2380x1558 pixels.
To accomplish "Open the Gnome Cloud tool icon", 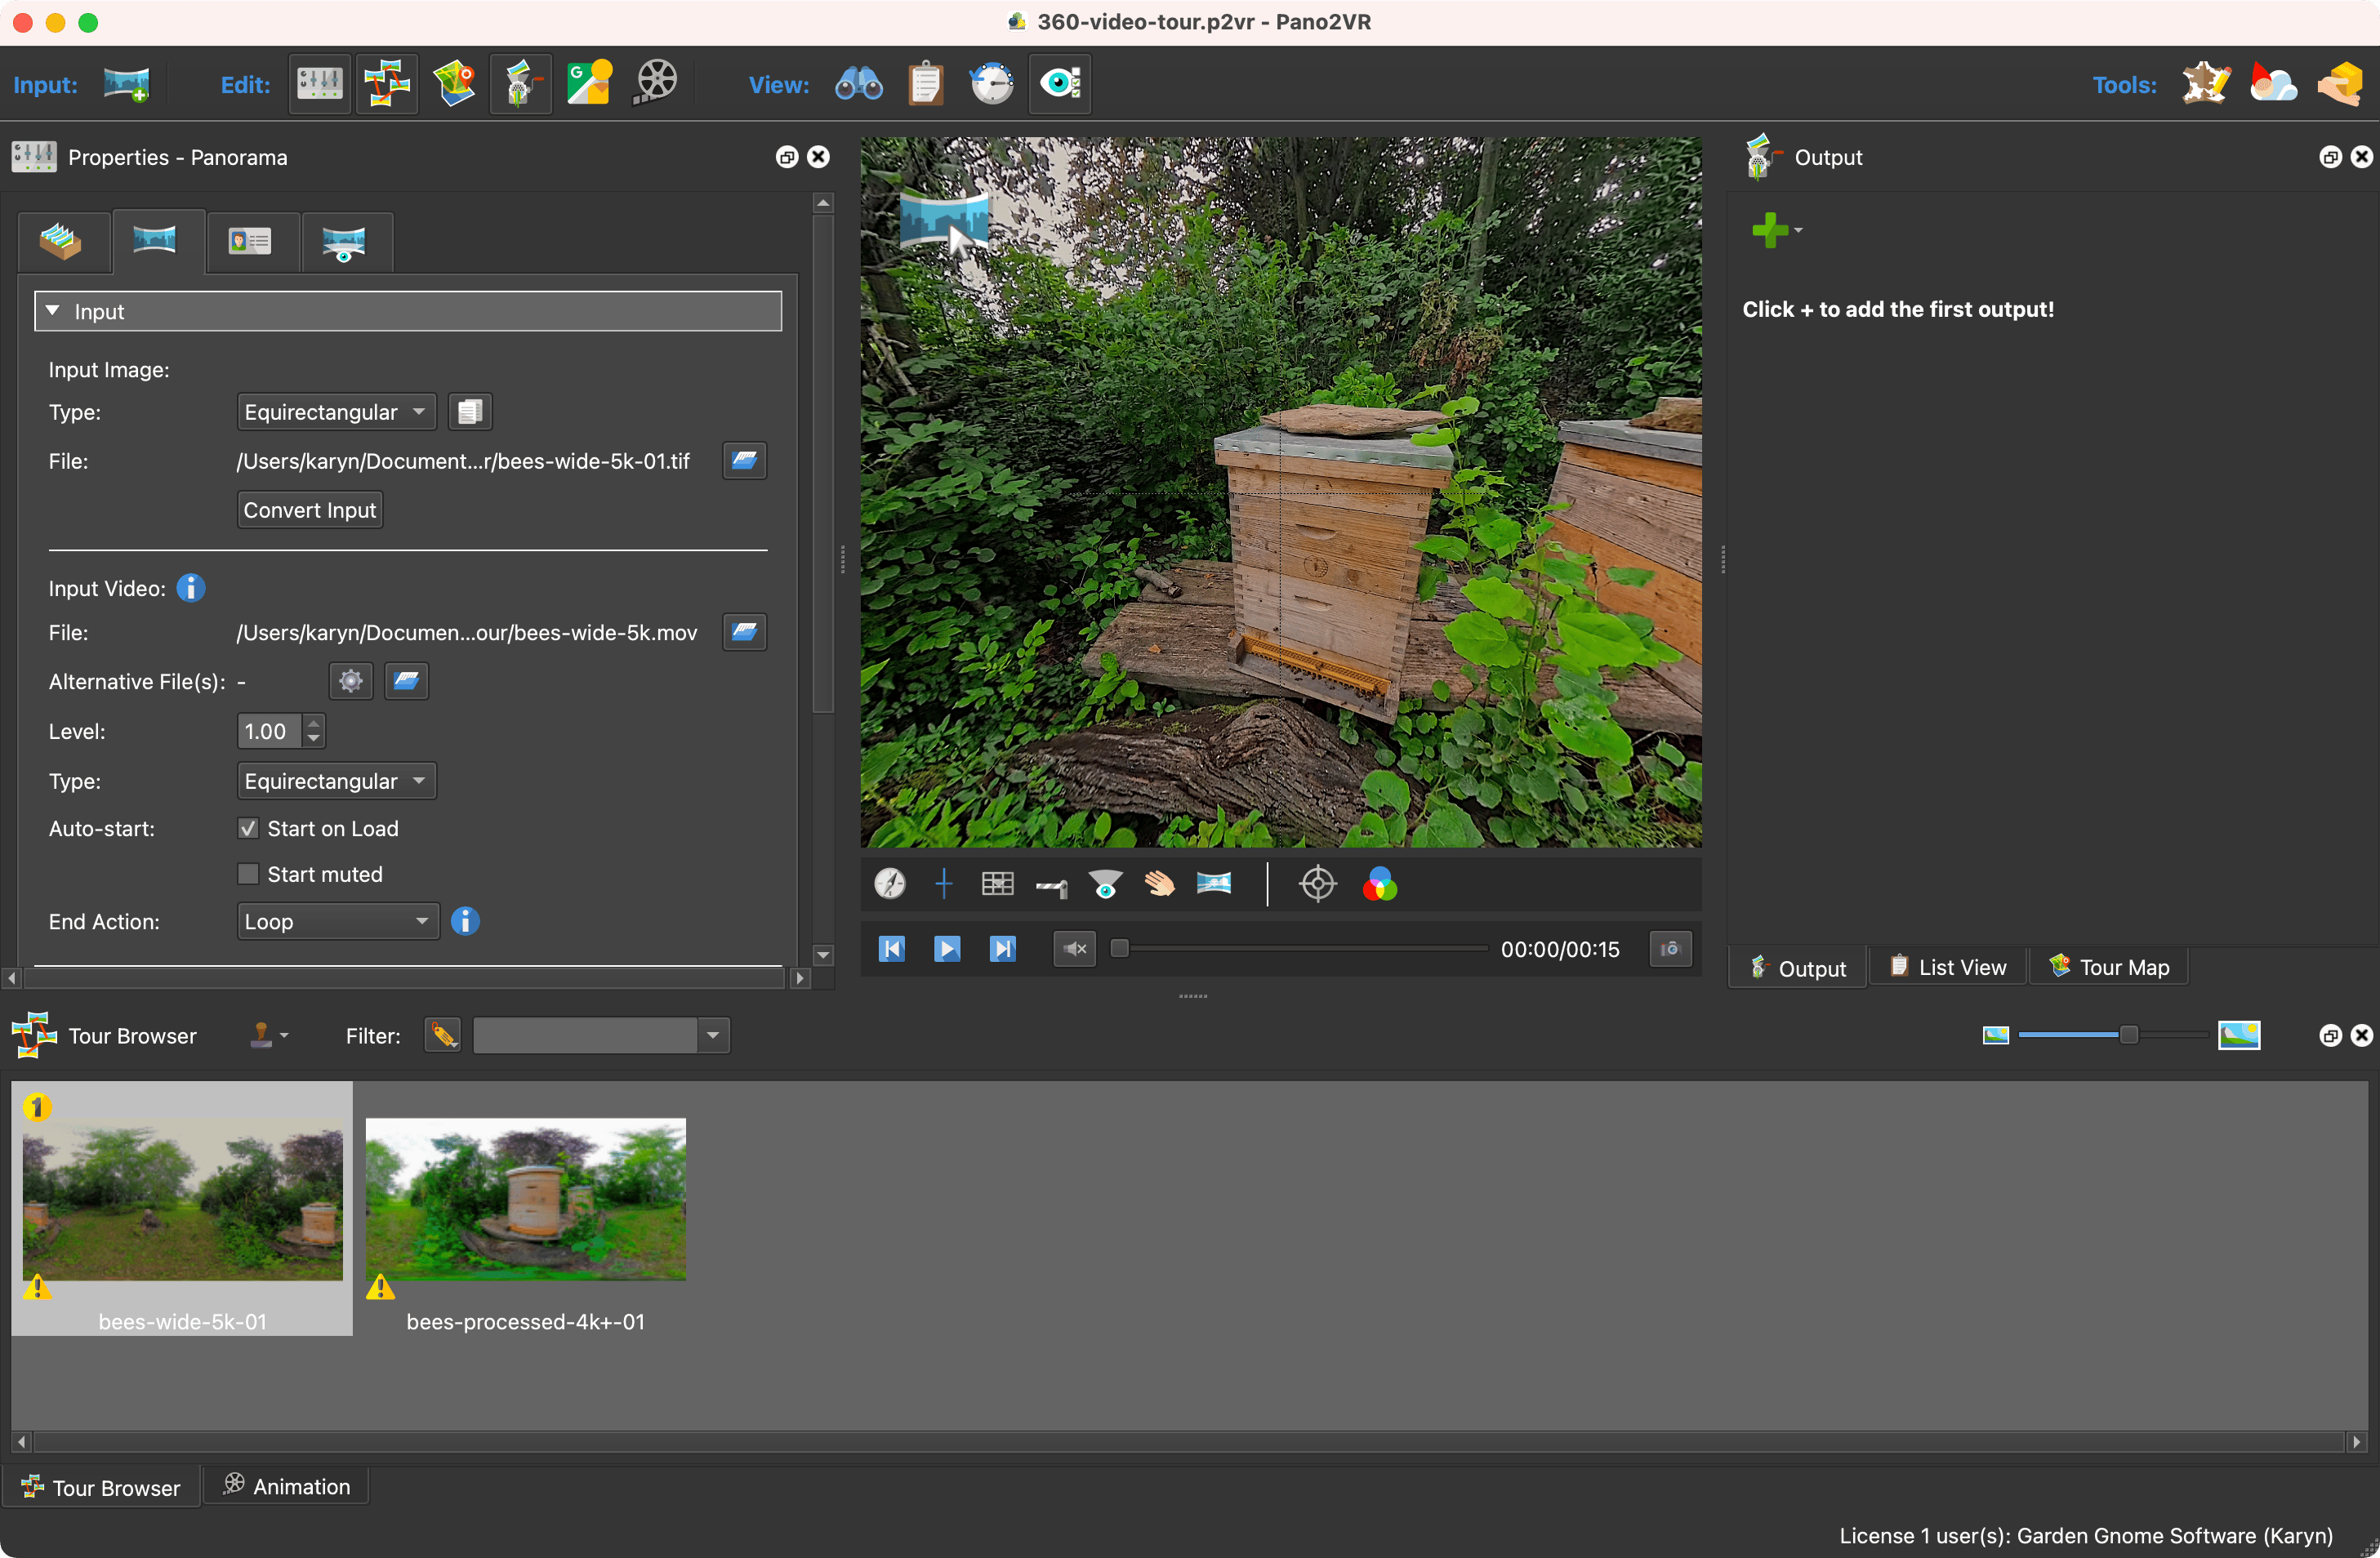I will 2273,84.
